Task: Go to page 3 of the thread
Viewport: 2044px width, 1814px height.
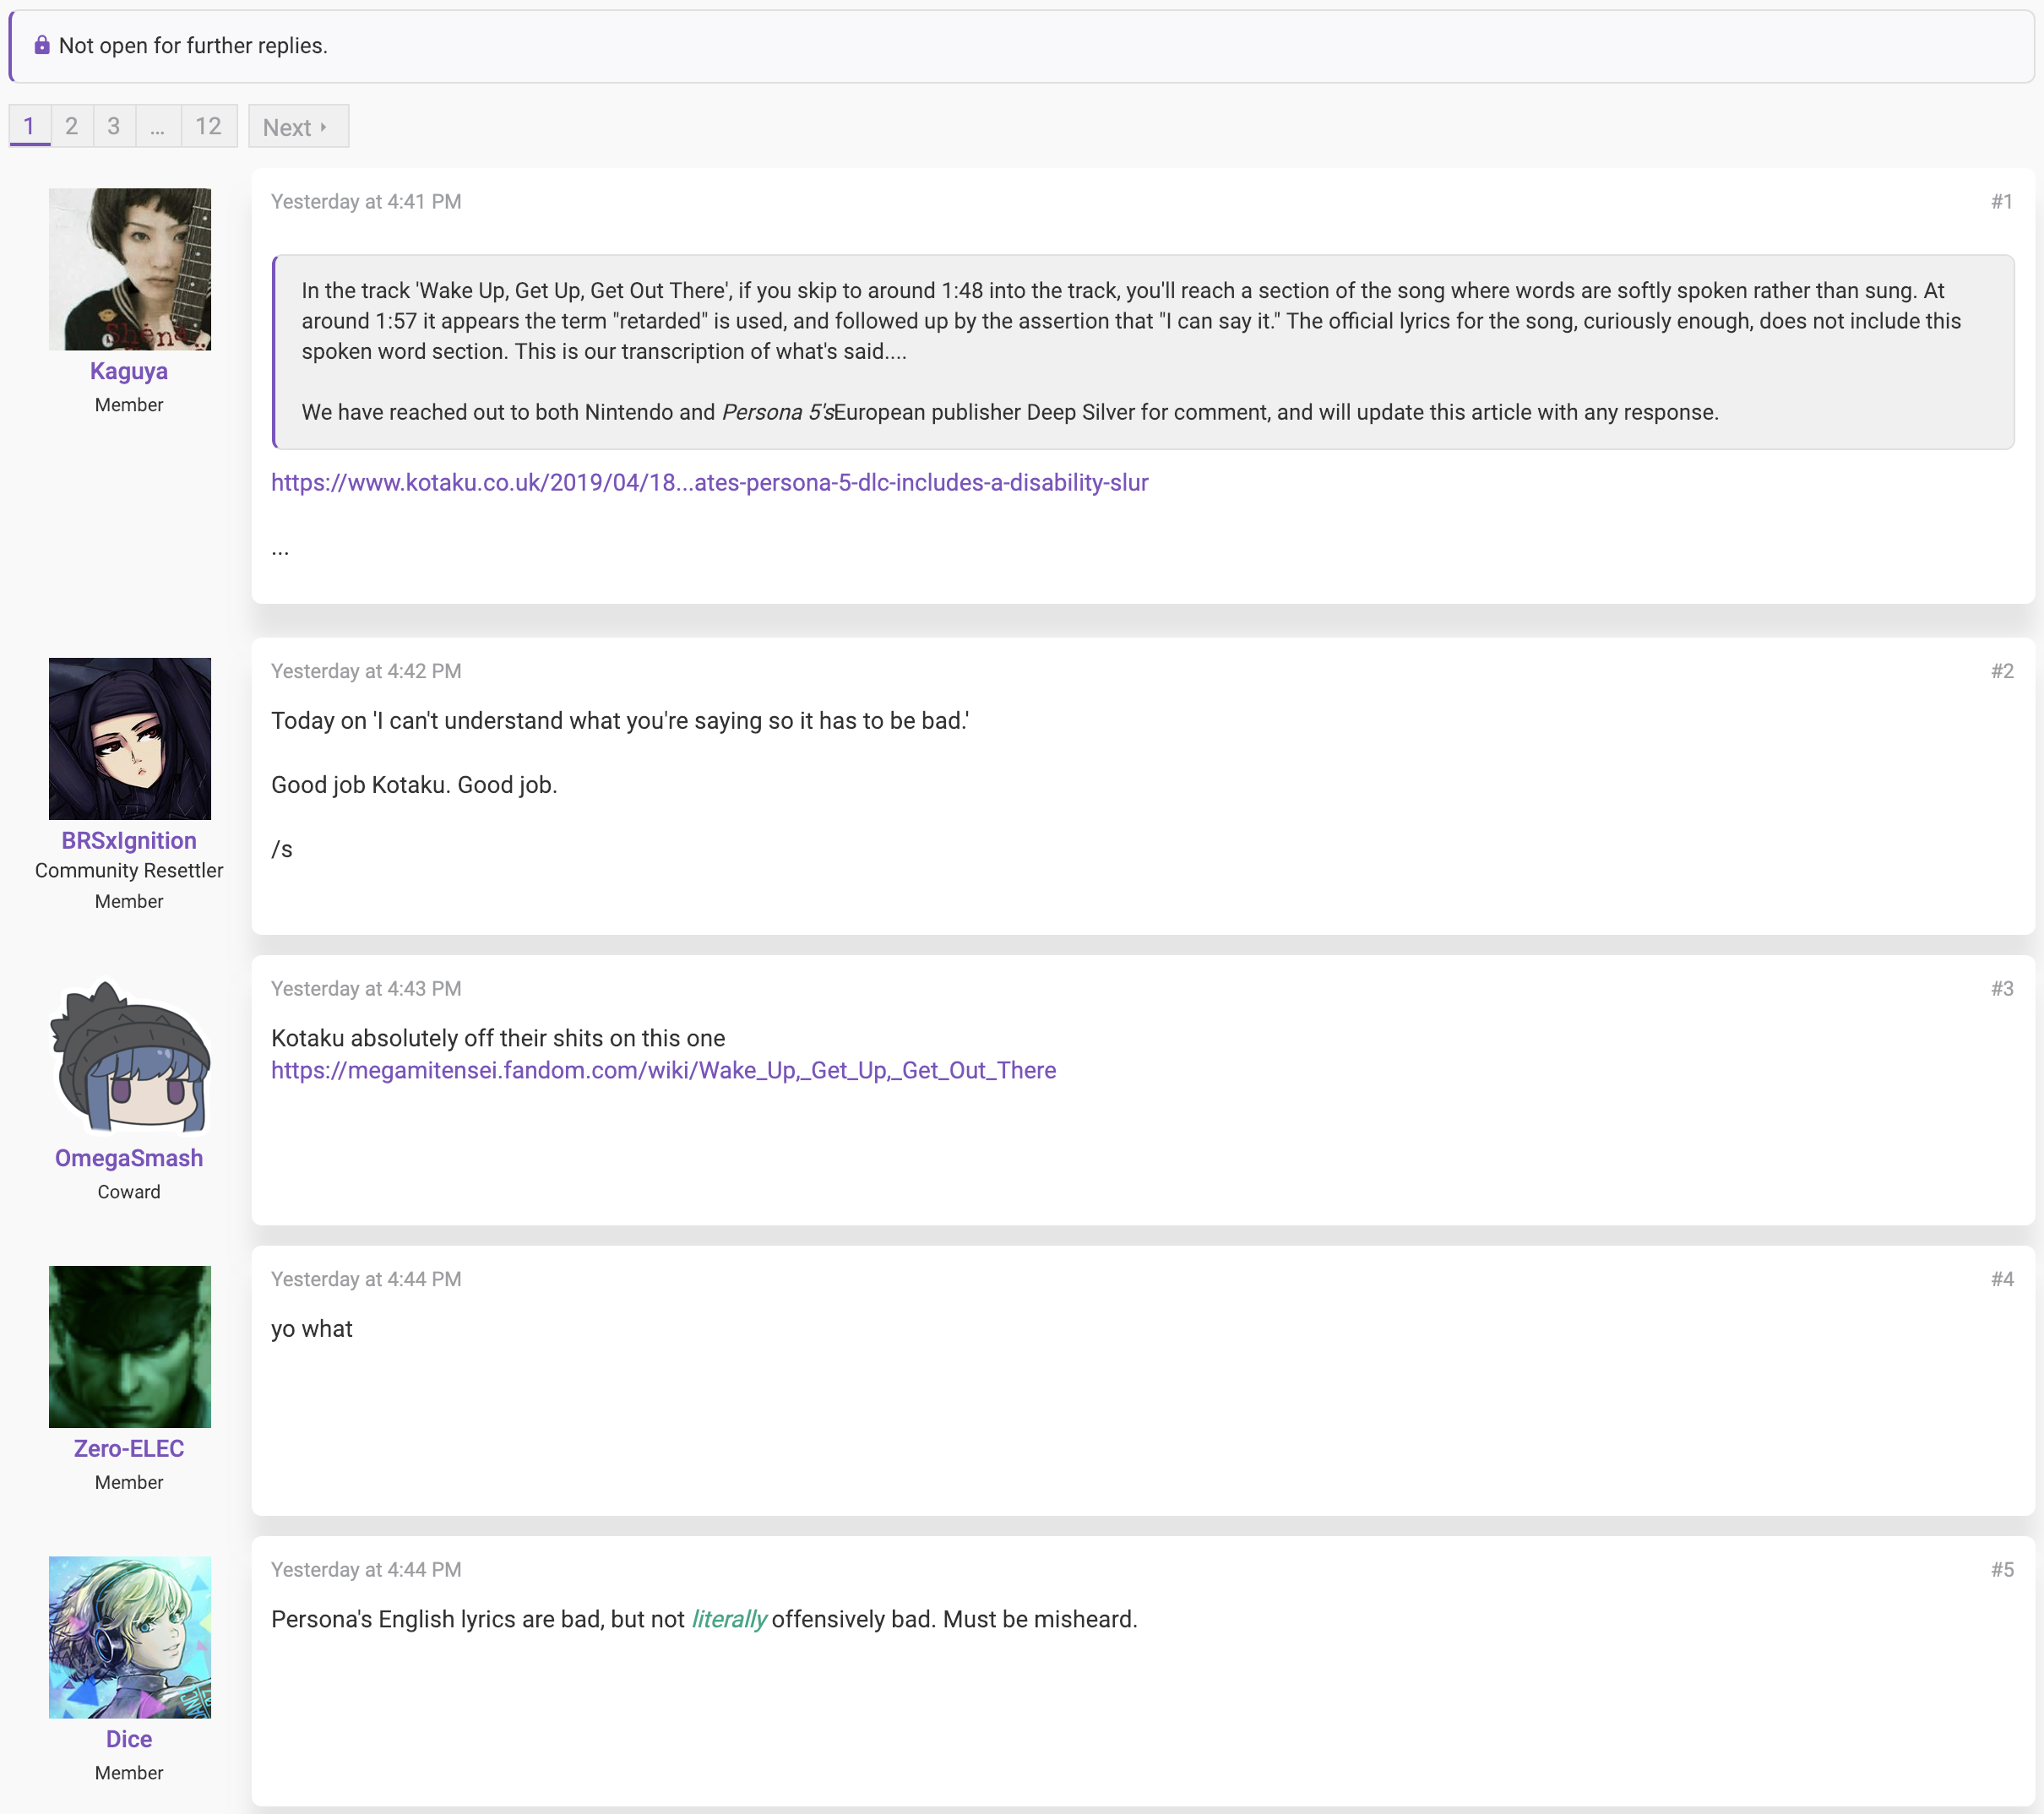Action: pyautogui.click(x=114, y=126)
